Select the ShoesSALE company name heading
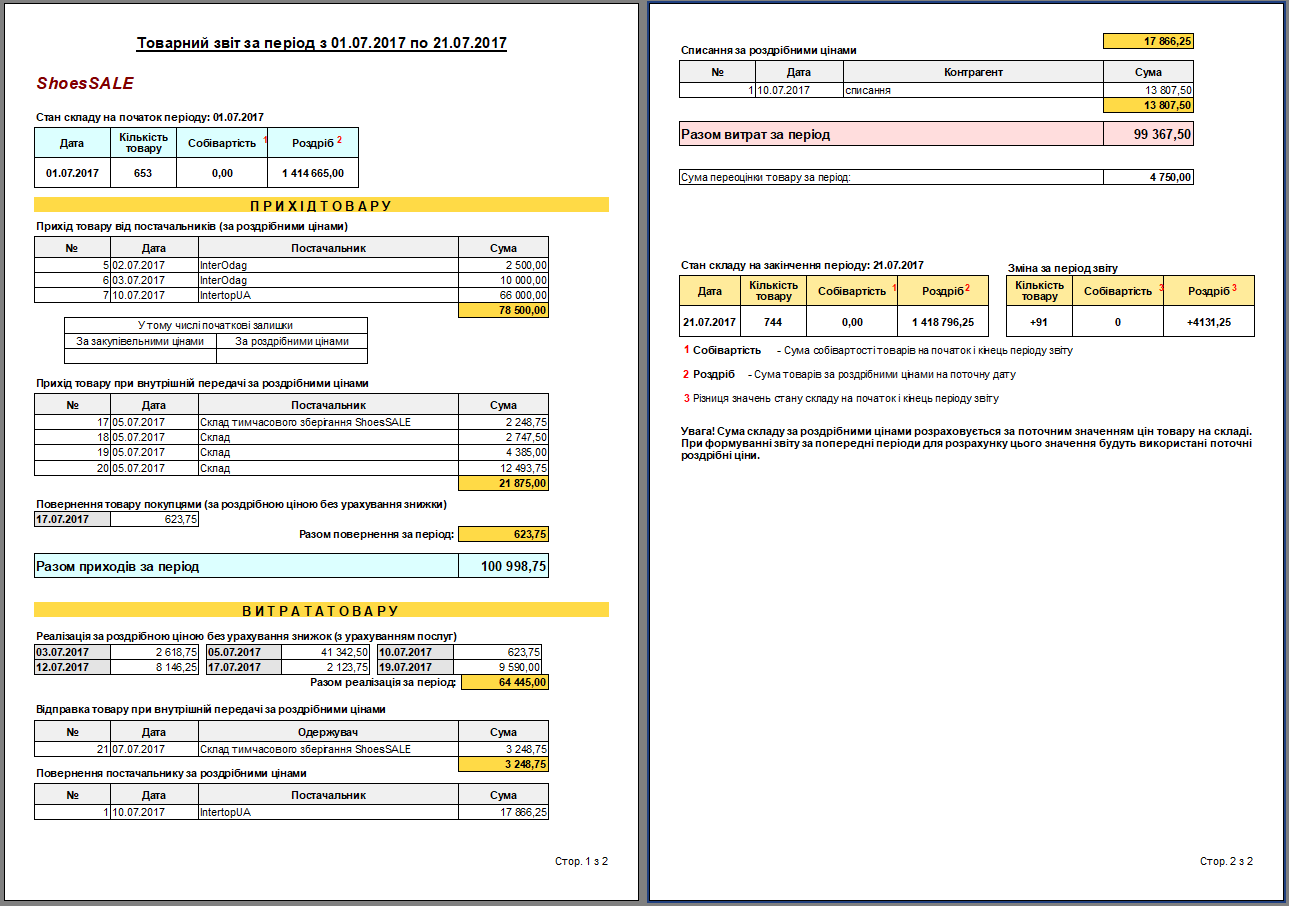Screen dimensions: 1289x906 point(85,84)
